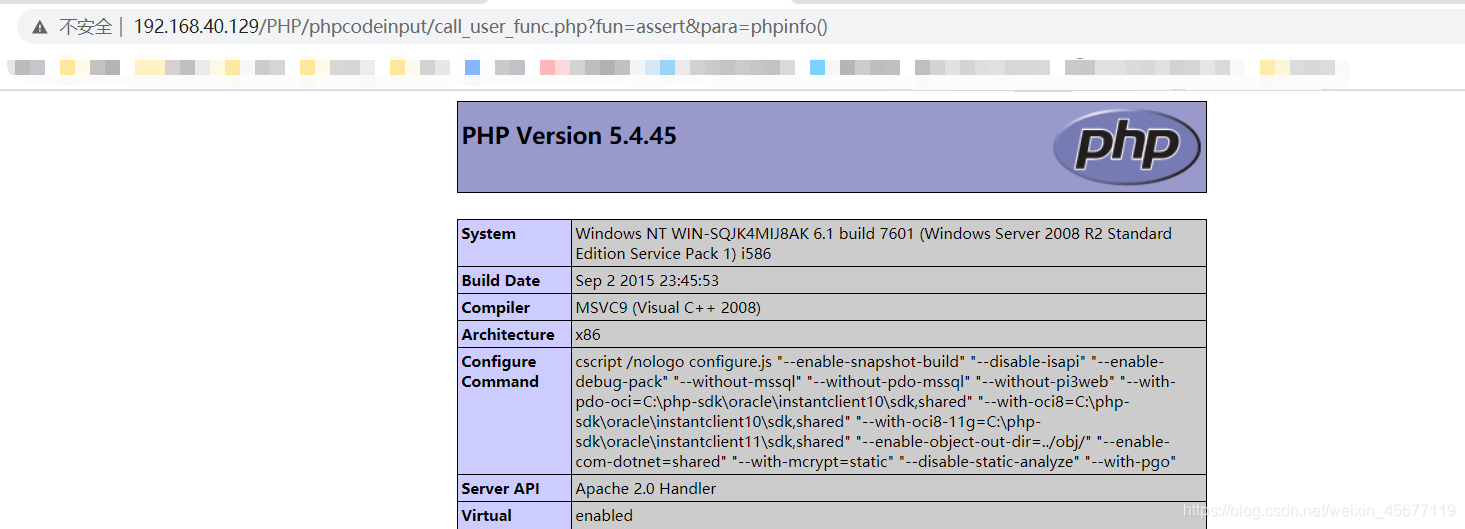1465x529 pixels.
Task: Click the MSVC9 (Visual C++ 2008) value
Action: click(x=668, y=307)
